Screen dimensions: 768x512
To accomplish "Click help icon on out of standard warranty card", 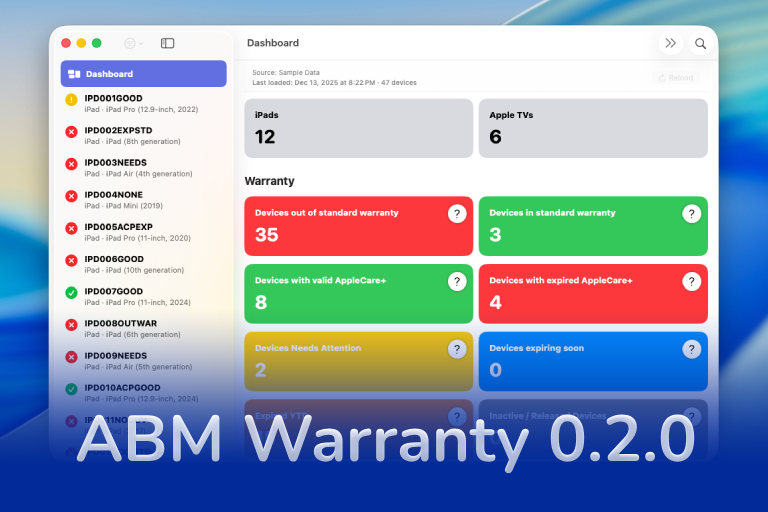I will click(457, 214).
